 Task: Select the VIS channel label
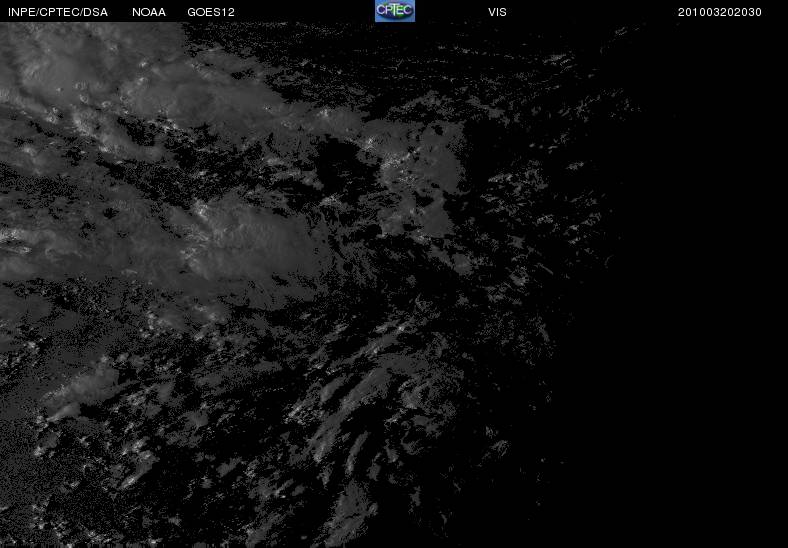tap(497, 12)
